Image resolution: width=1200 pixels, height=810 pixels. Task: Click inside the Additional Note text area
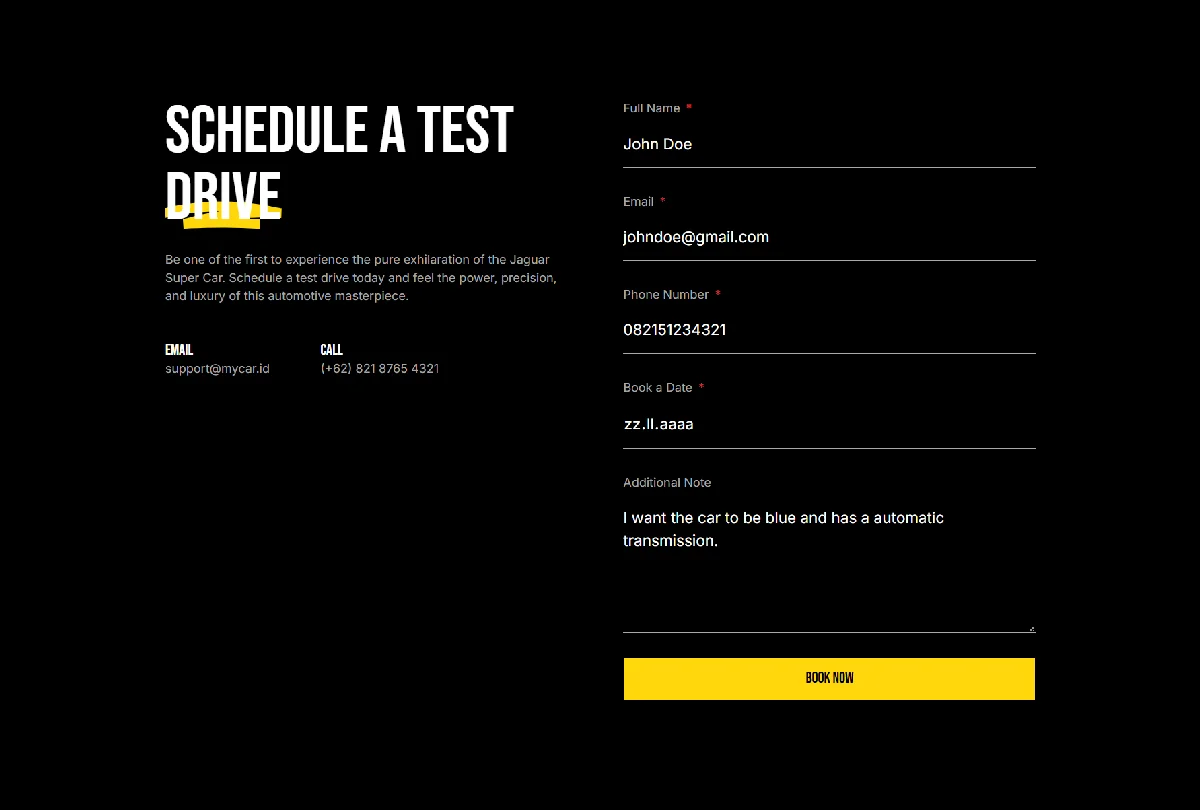pyautogui.click(x=829, y=564)
